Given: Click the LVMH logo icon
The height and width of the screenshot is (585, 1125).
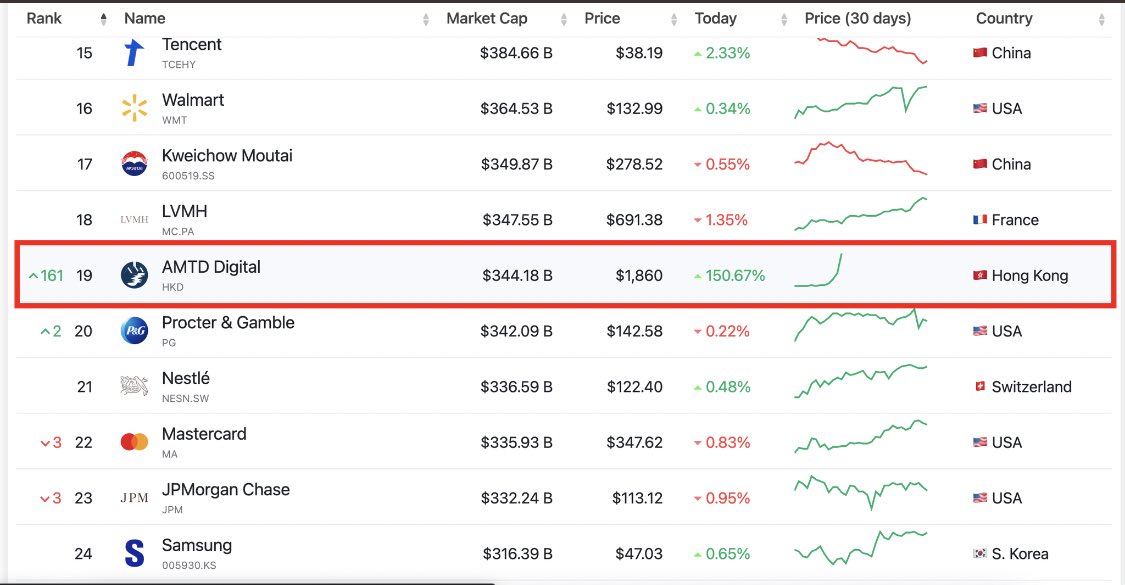Looking at the screenshot, I should coord(134,220).
